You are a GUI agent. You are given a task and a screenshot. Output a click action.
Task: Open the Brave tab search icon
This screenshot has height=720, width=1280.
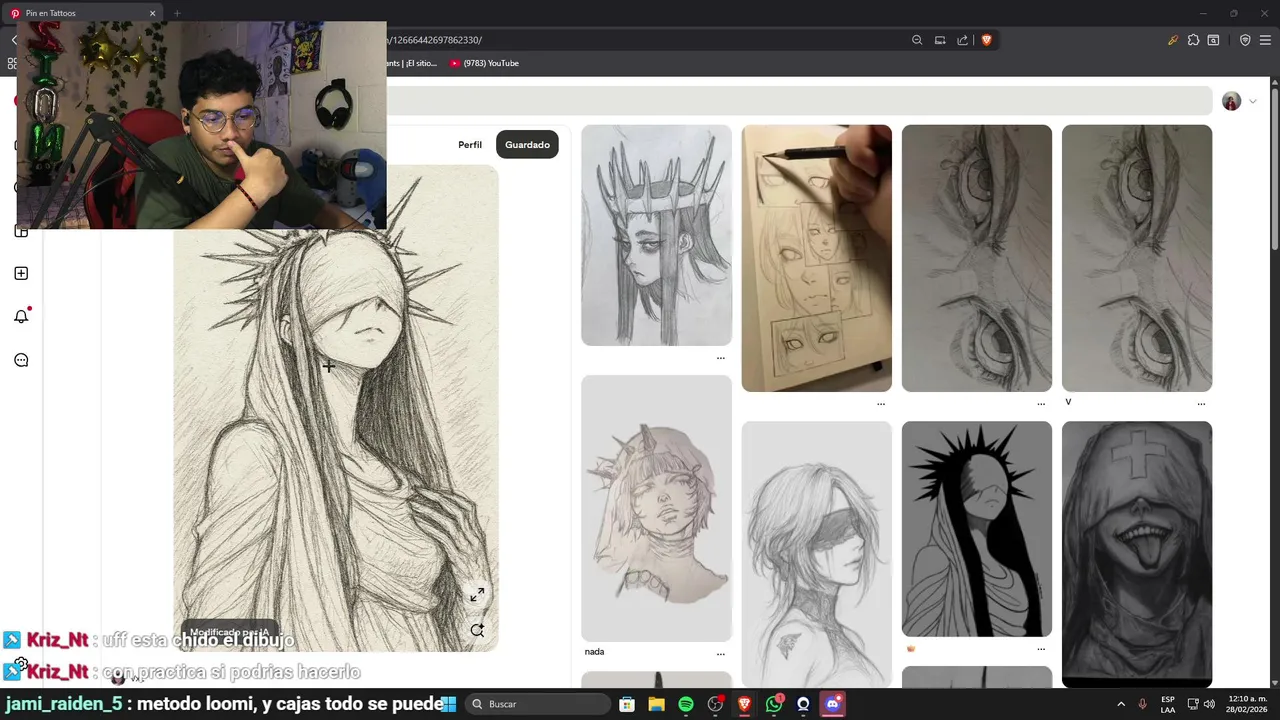1213,40
